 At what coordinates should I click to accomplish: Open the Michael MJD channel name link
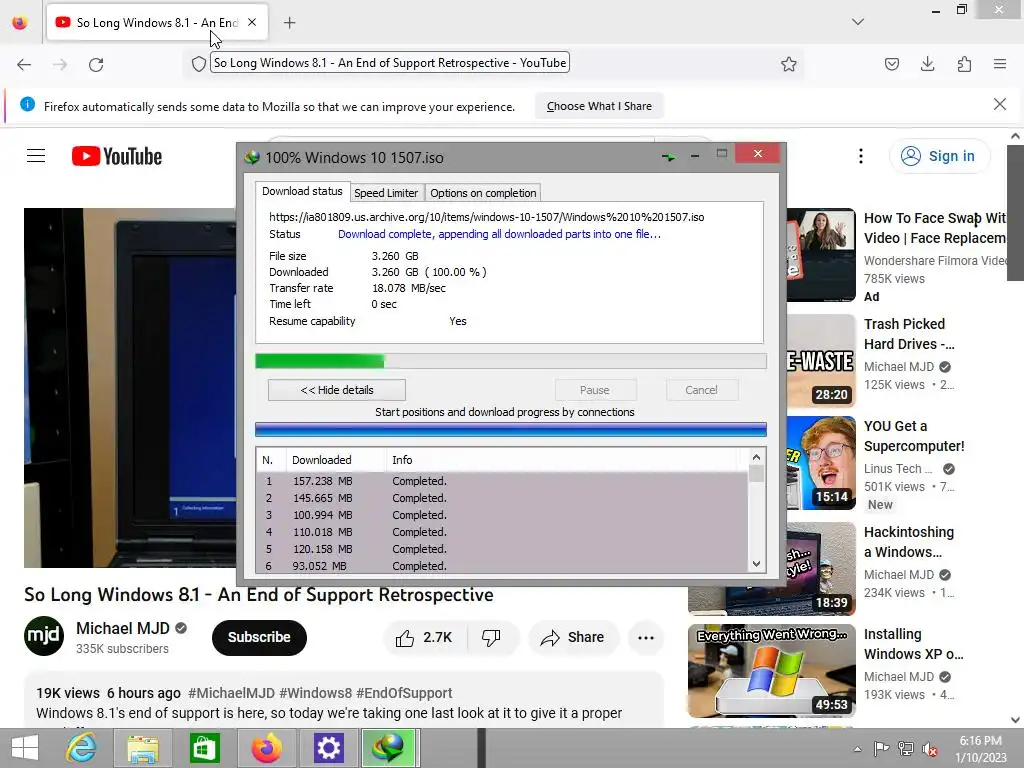point(122,628)
